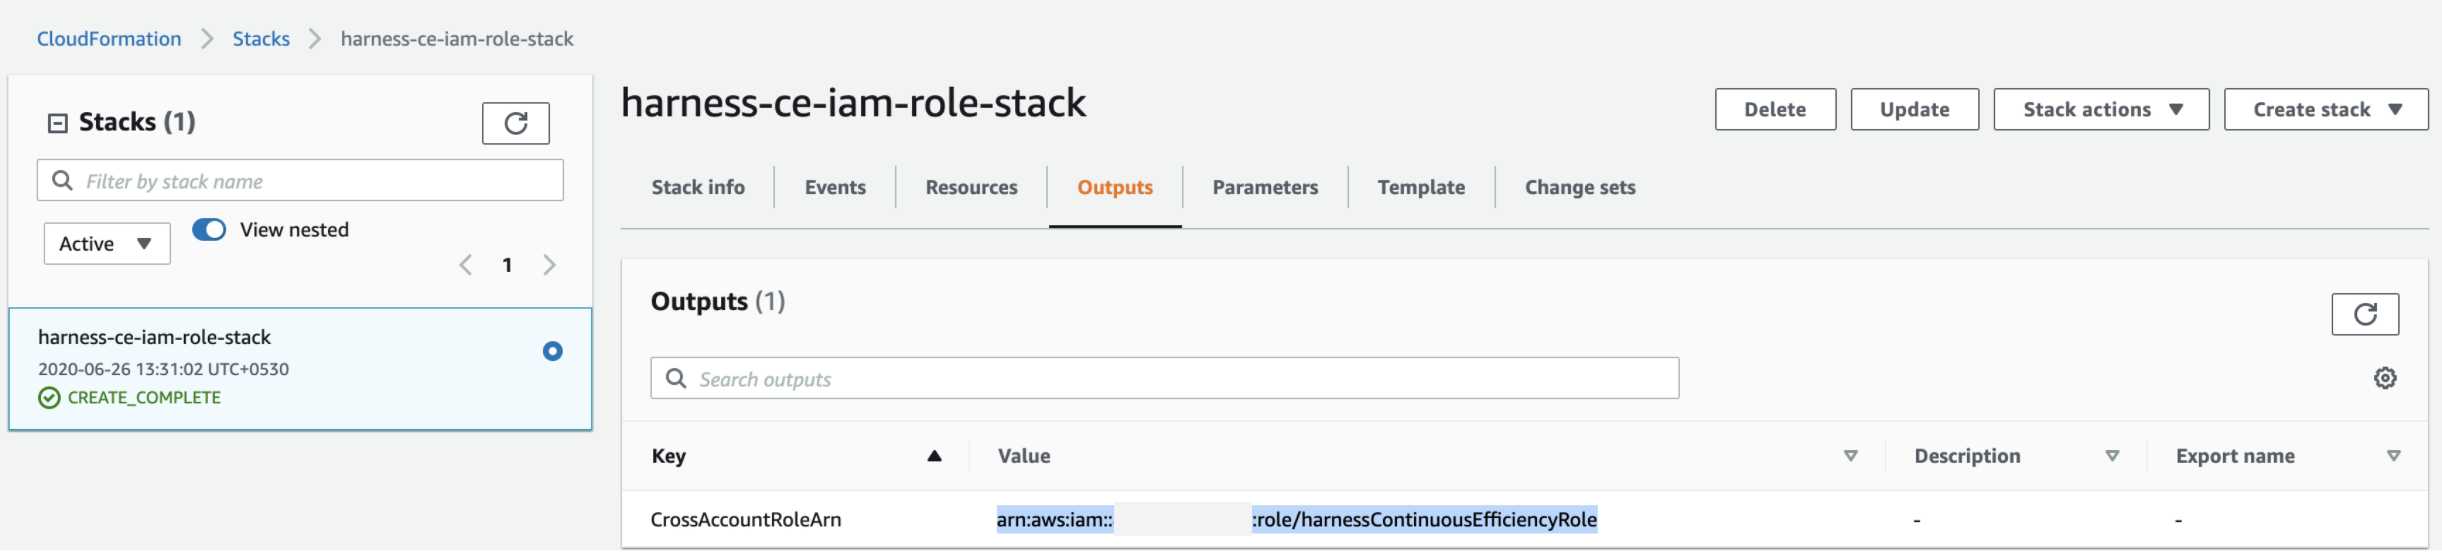Click the Update stack button

(x=1914, y=110)
